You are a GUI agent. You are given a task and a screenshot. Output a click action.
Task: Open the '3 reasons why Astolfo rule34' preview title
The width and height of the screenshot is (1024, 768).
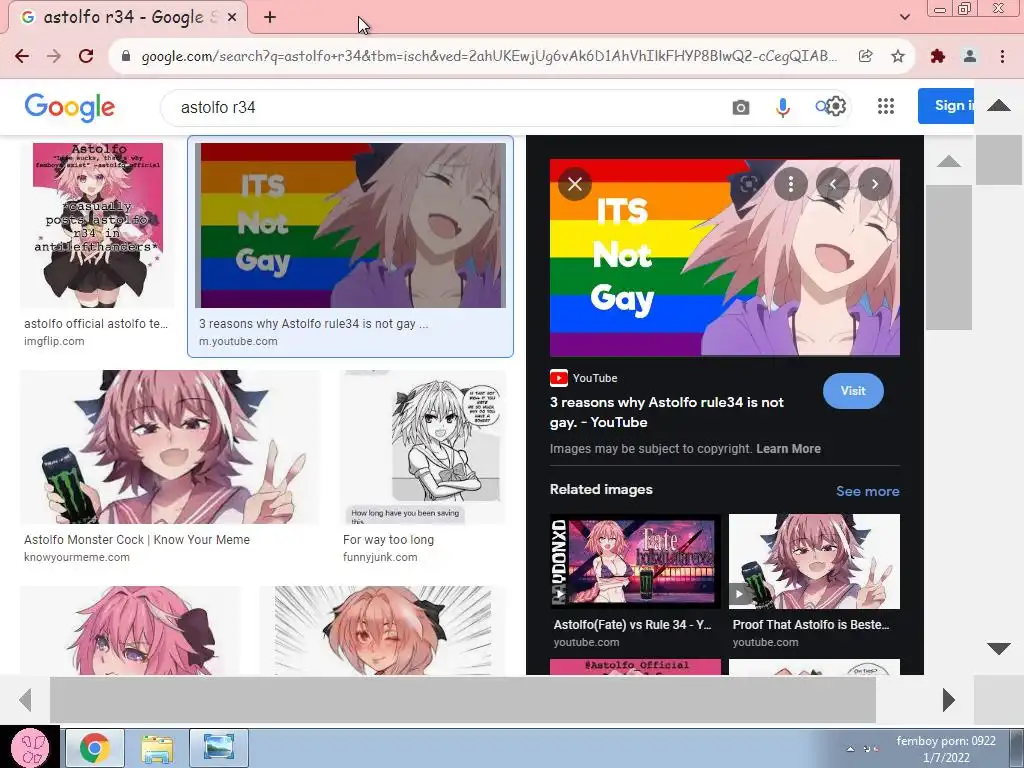(667, 412)
